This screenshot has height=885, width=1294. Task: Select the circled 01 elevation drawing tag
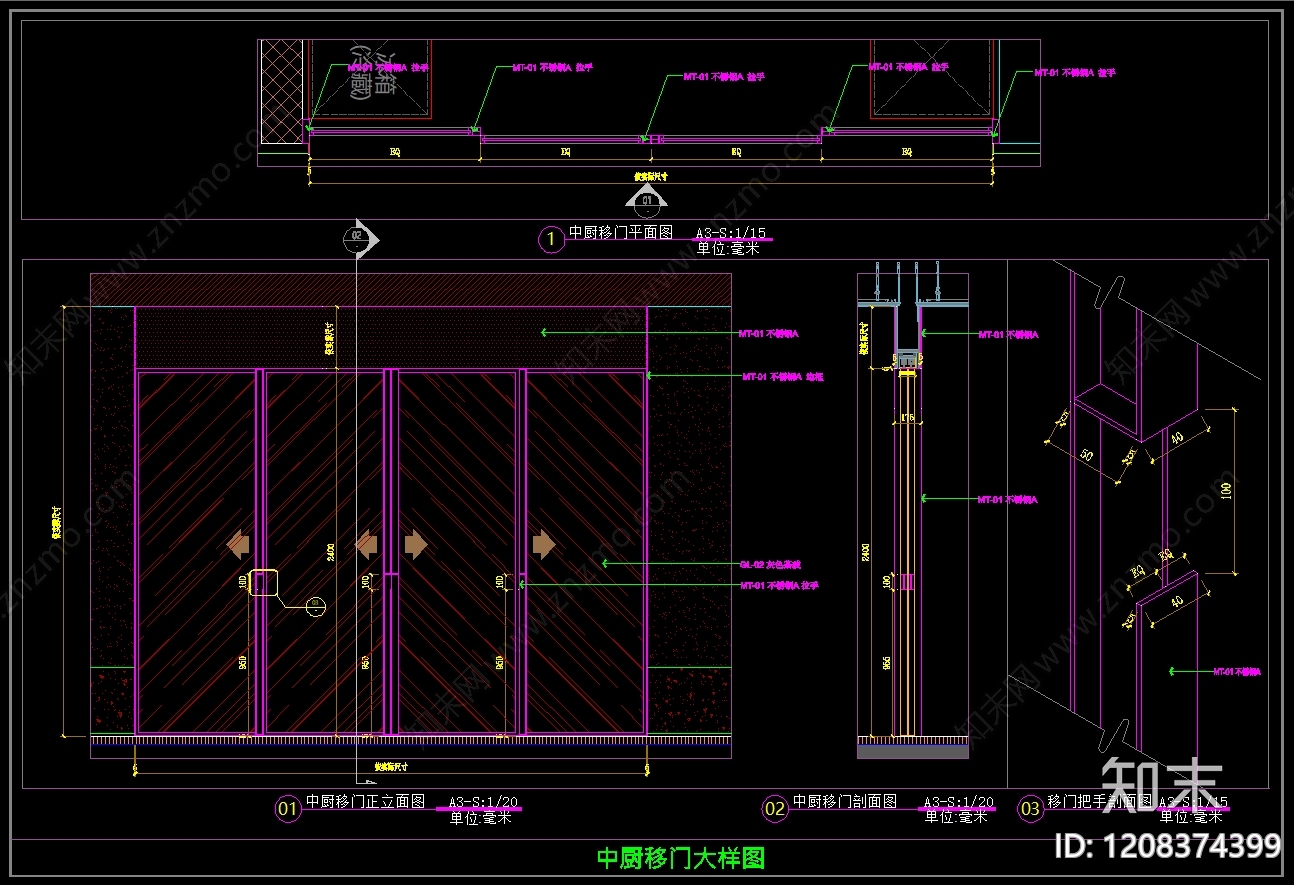point(287,808)
